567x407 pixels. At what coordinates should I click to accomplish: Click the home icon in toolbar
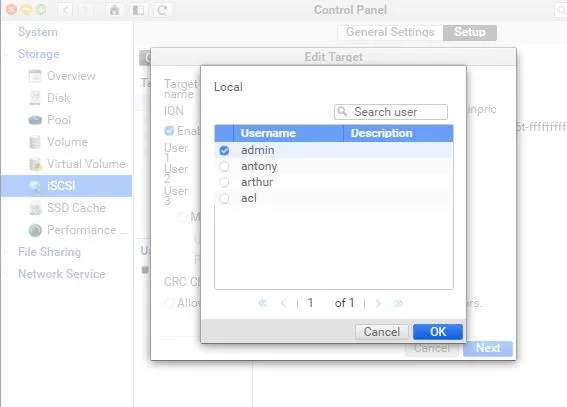114,10
